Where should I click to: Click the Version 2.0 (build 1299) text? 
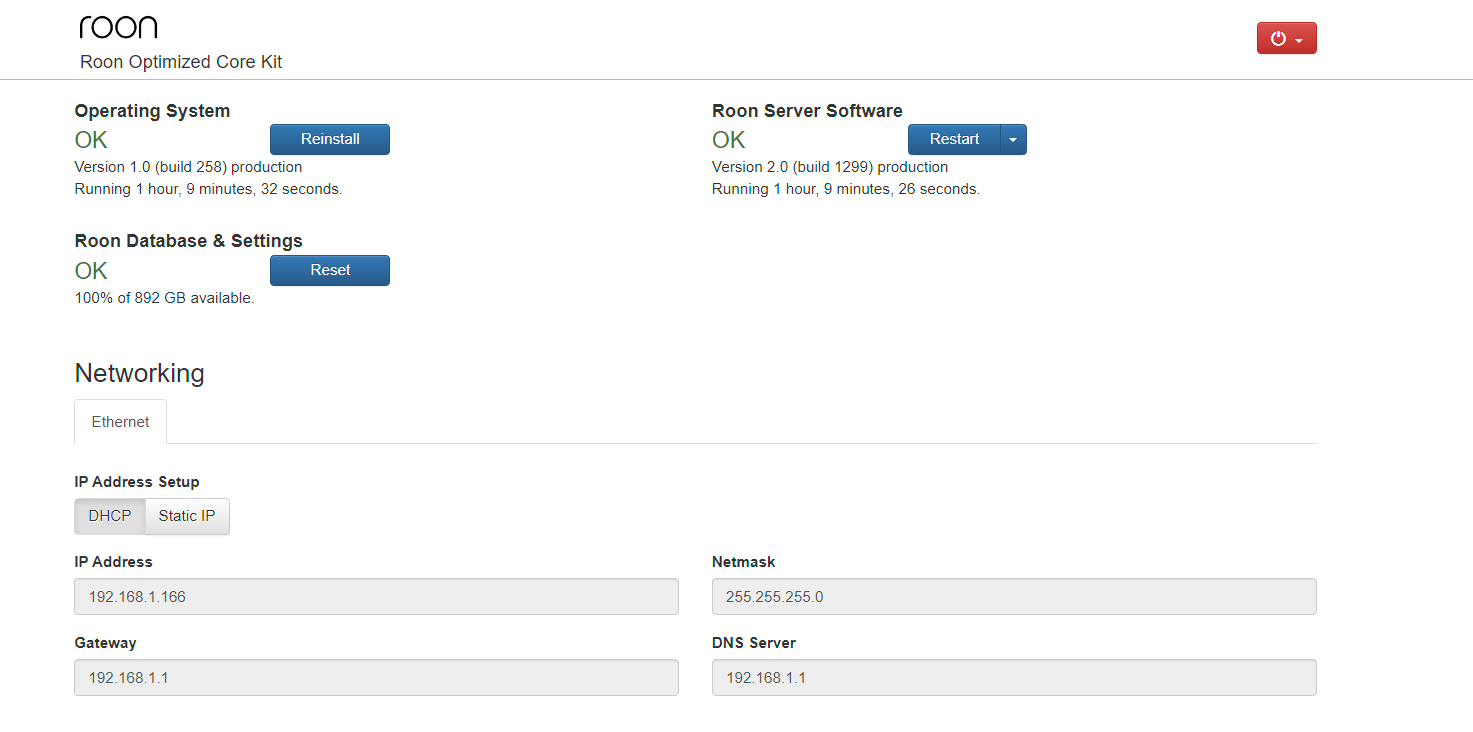[x=830, y=167]
